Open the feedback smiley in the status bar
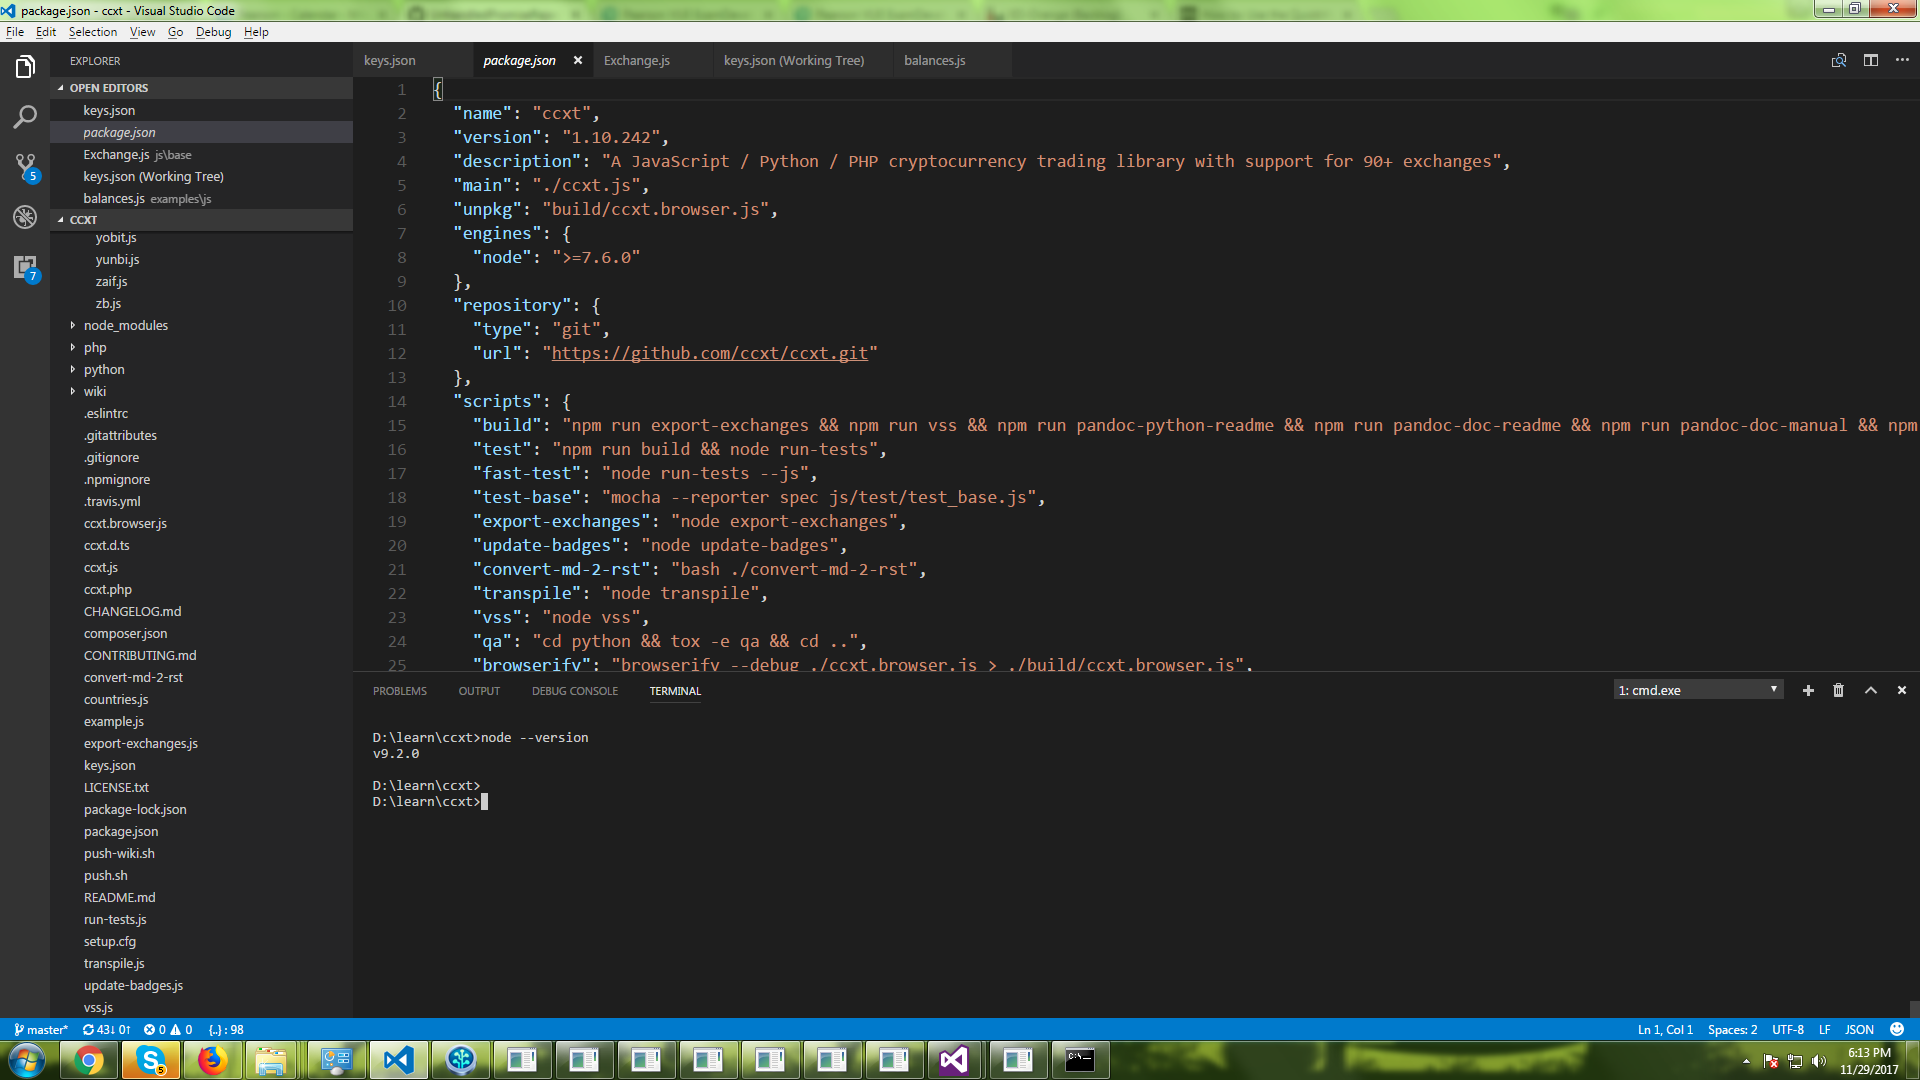Screen dimensions: 1920x1080 click(1896, 1029)
